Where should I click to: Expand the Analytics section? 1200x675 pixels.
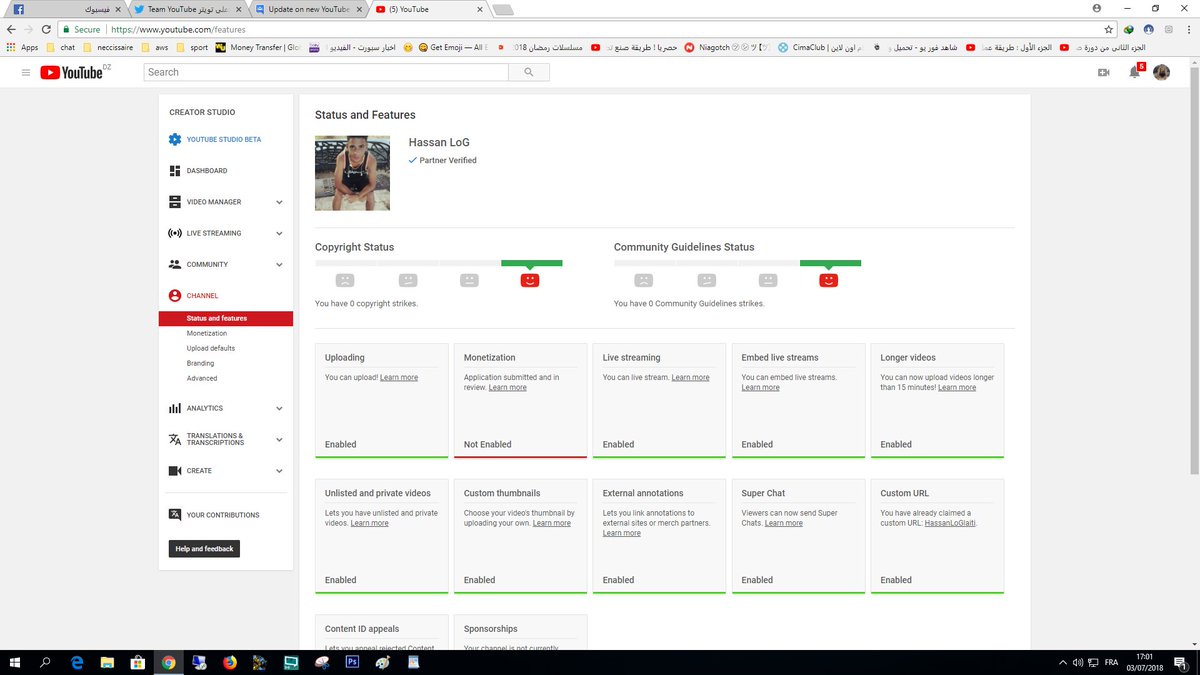(x=279, y=408)
